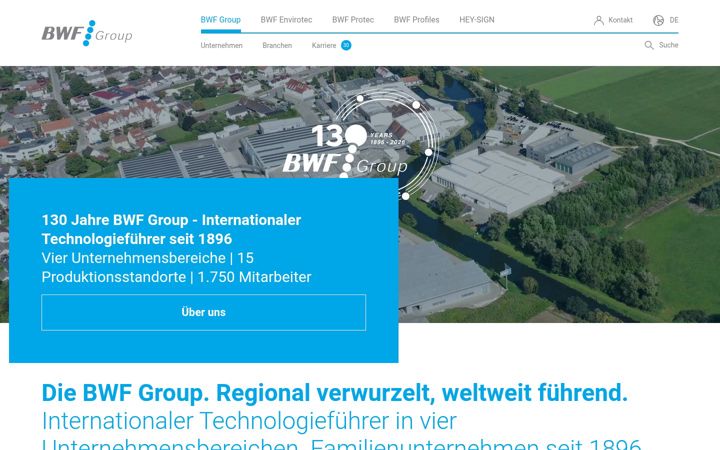Open the BWF Group tab
The image size is (720, 450).
click(x=220, y=20)
